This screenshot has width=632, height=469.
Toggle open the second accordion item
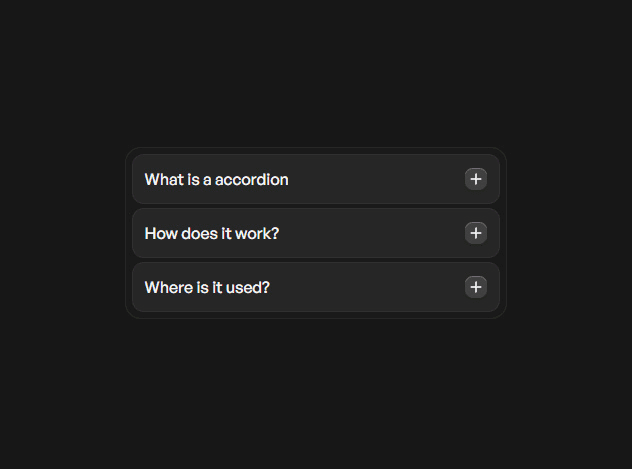(x=315, y=233)
